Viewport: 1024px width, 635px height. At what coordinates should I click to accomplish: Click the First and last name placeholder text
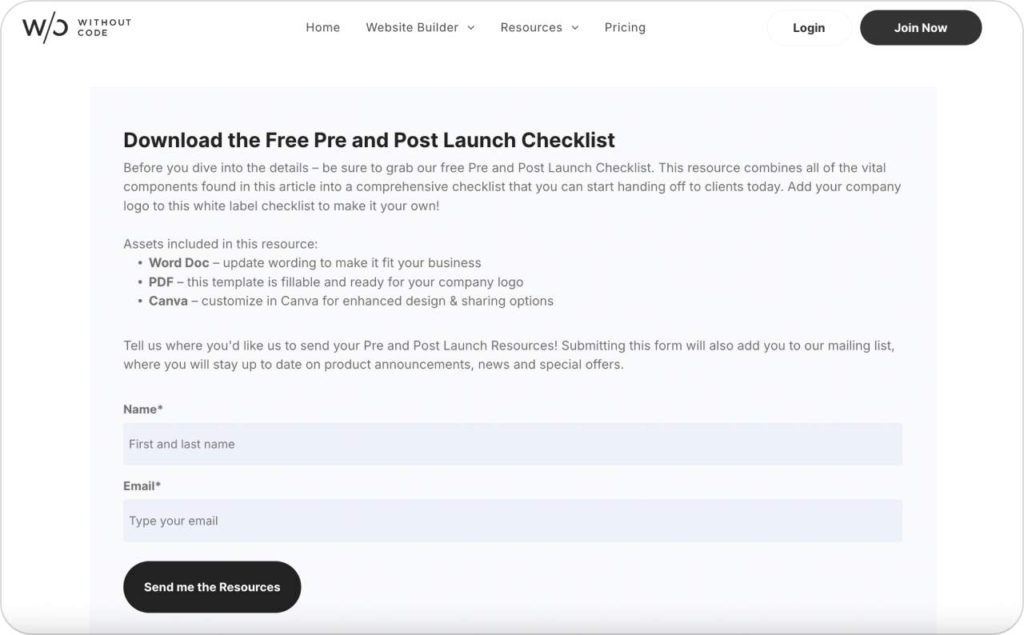click(x=181, y=444)
